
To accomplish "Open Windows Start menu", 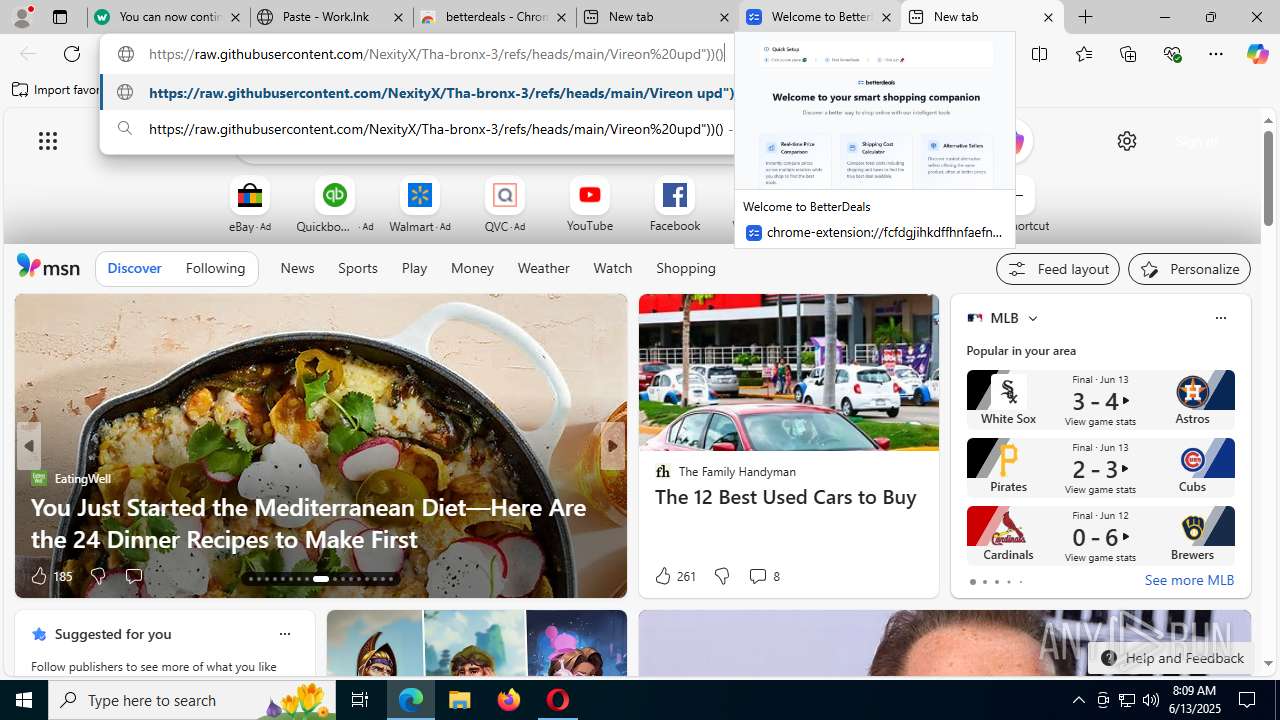I will point(24,700).
